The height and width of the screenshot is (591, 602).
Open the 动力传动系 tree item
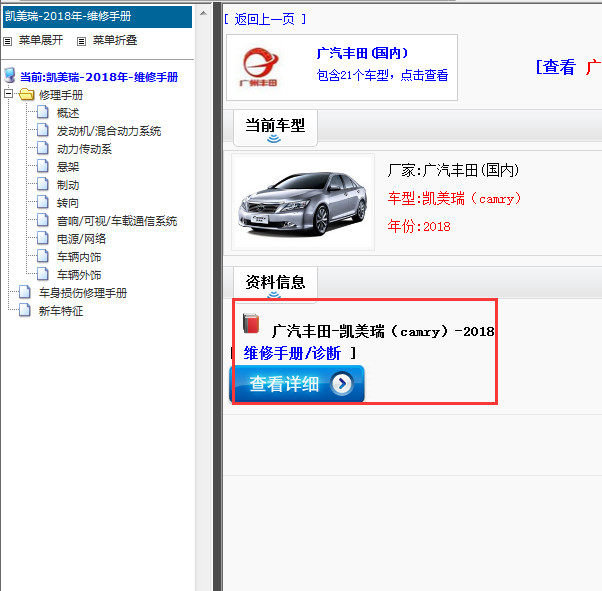tap(84, 149)
